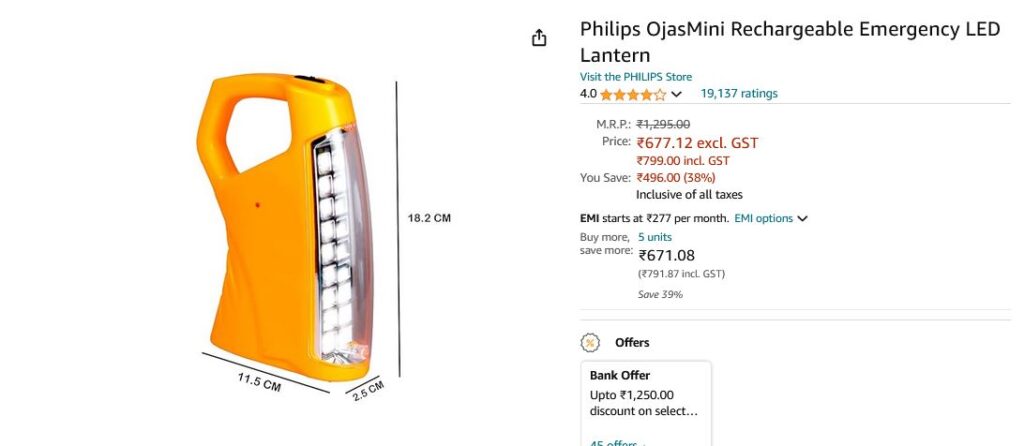Click the ₹799.00 incl. GST price
The width and height of the screenshot is (1024, 446).
click(x=683, y=160)
